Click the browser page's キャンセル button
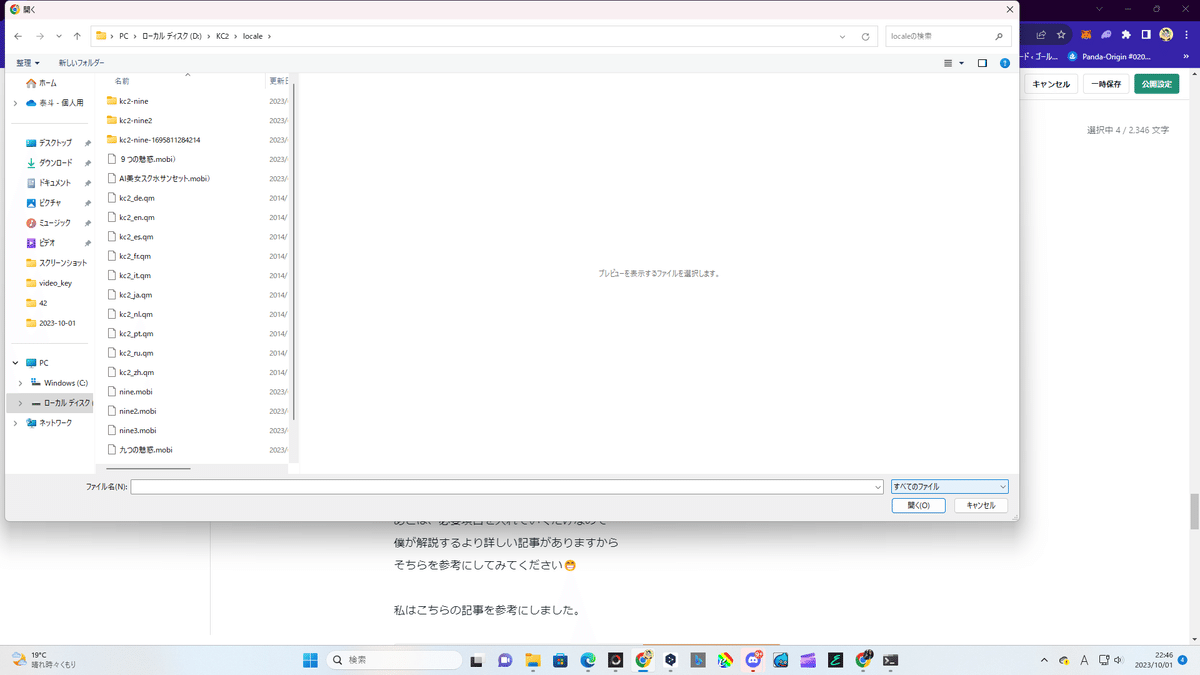1200x675 pixels. pos(1051,84)
